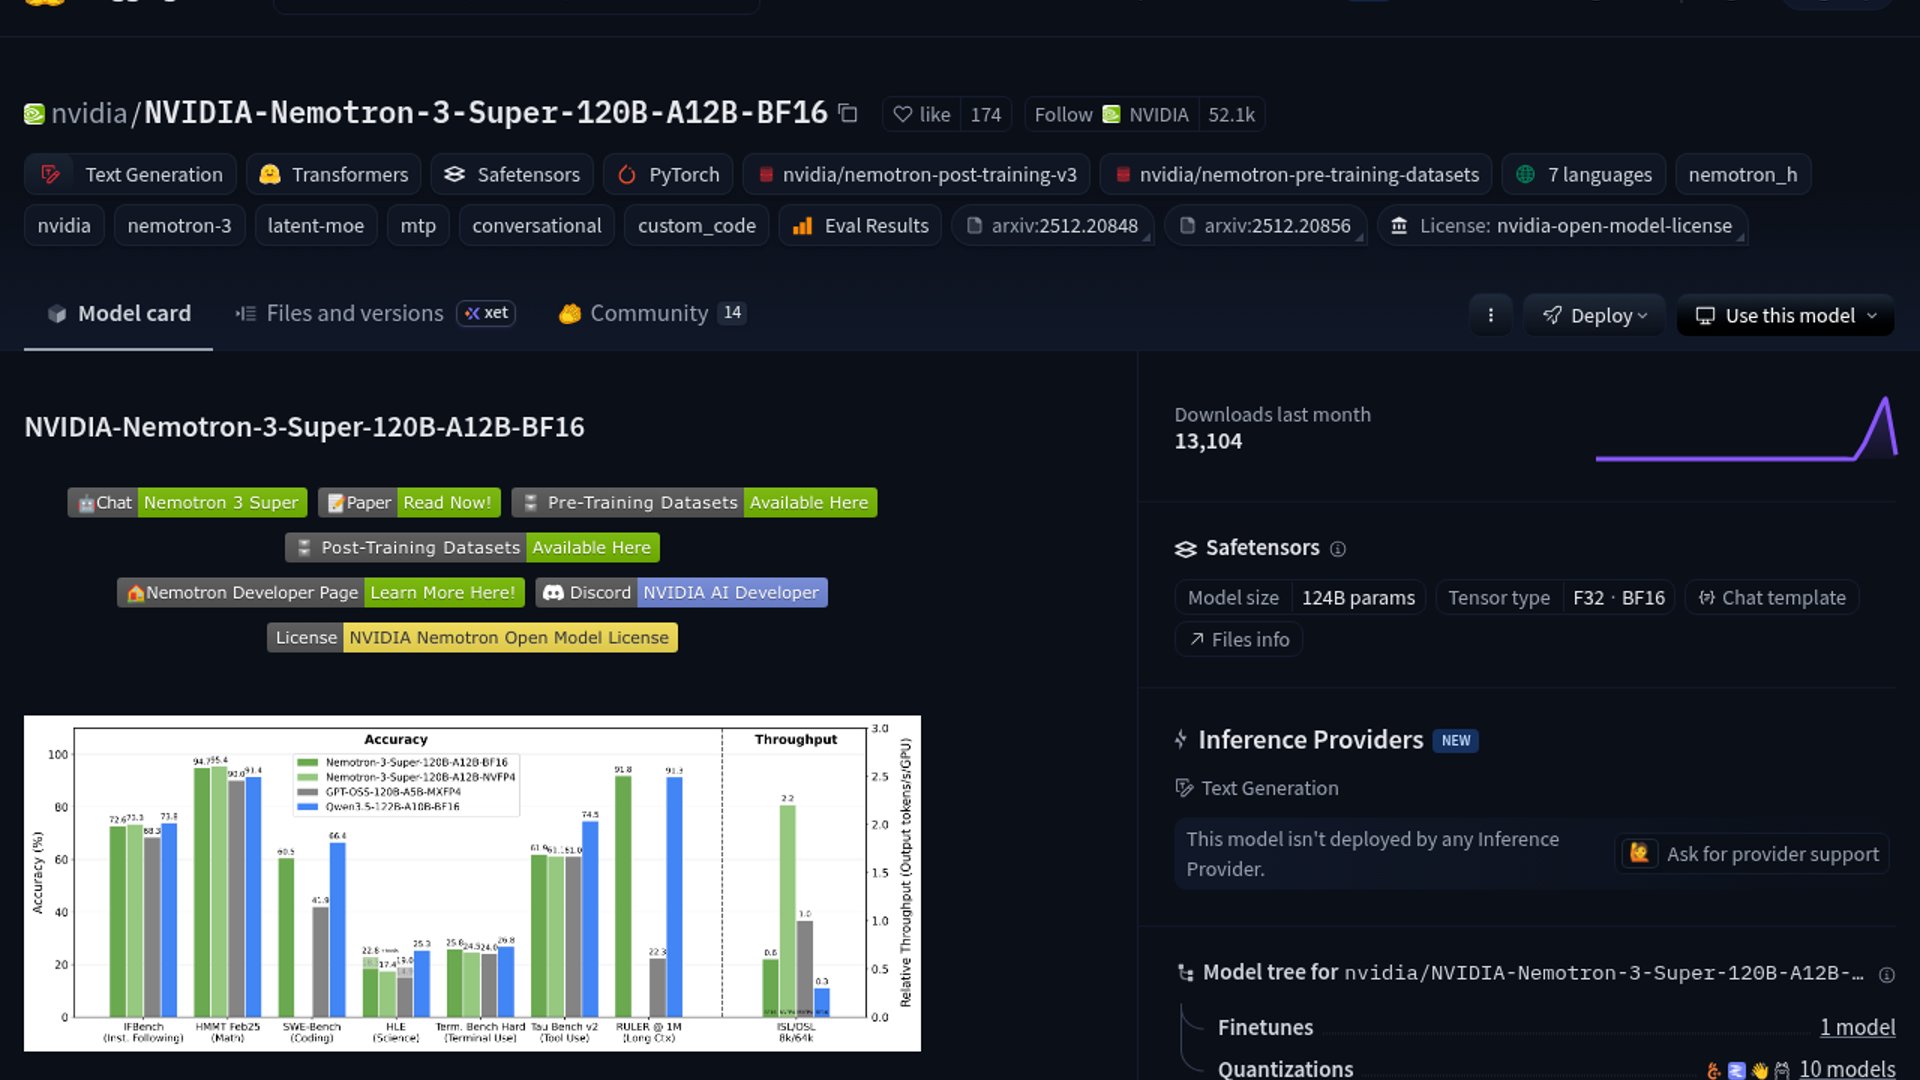Open Discord NVIDIA AI Developer badge
This screenshot has width=1920, height=1080.
click(681, 593)
